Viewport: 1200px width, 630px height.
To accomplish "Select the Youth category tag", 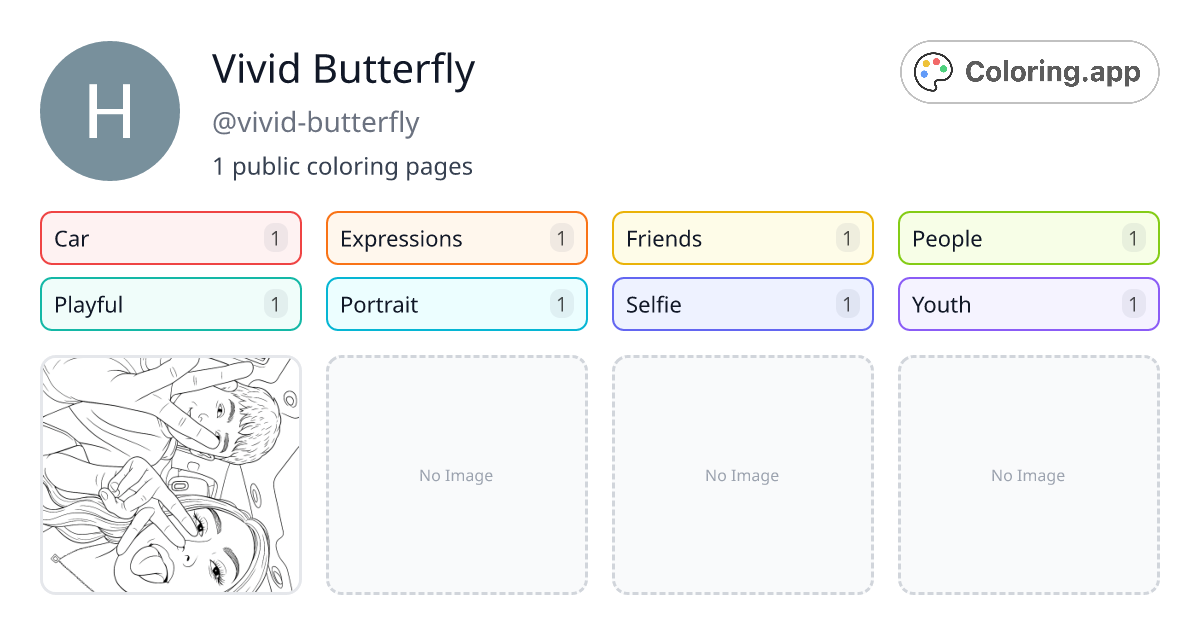I will [1028, 304].
